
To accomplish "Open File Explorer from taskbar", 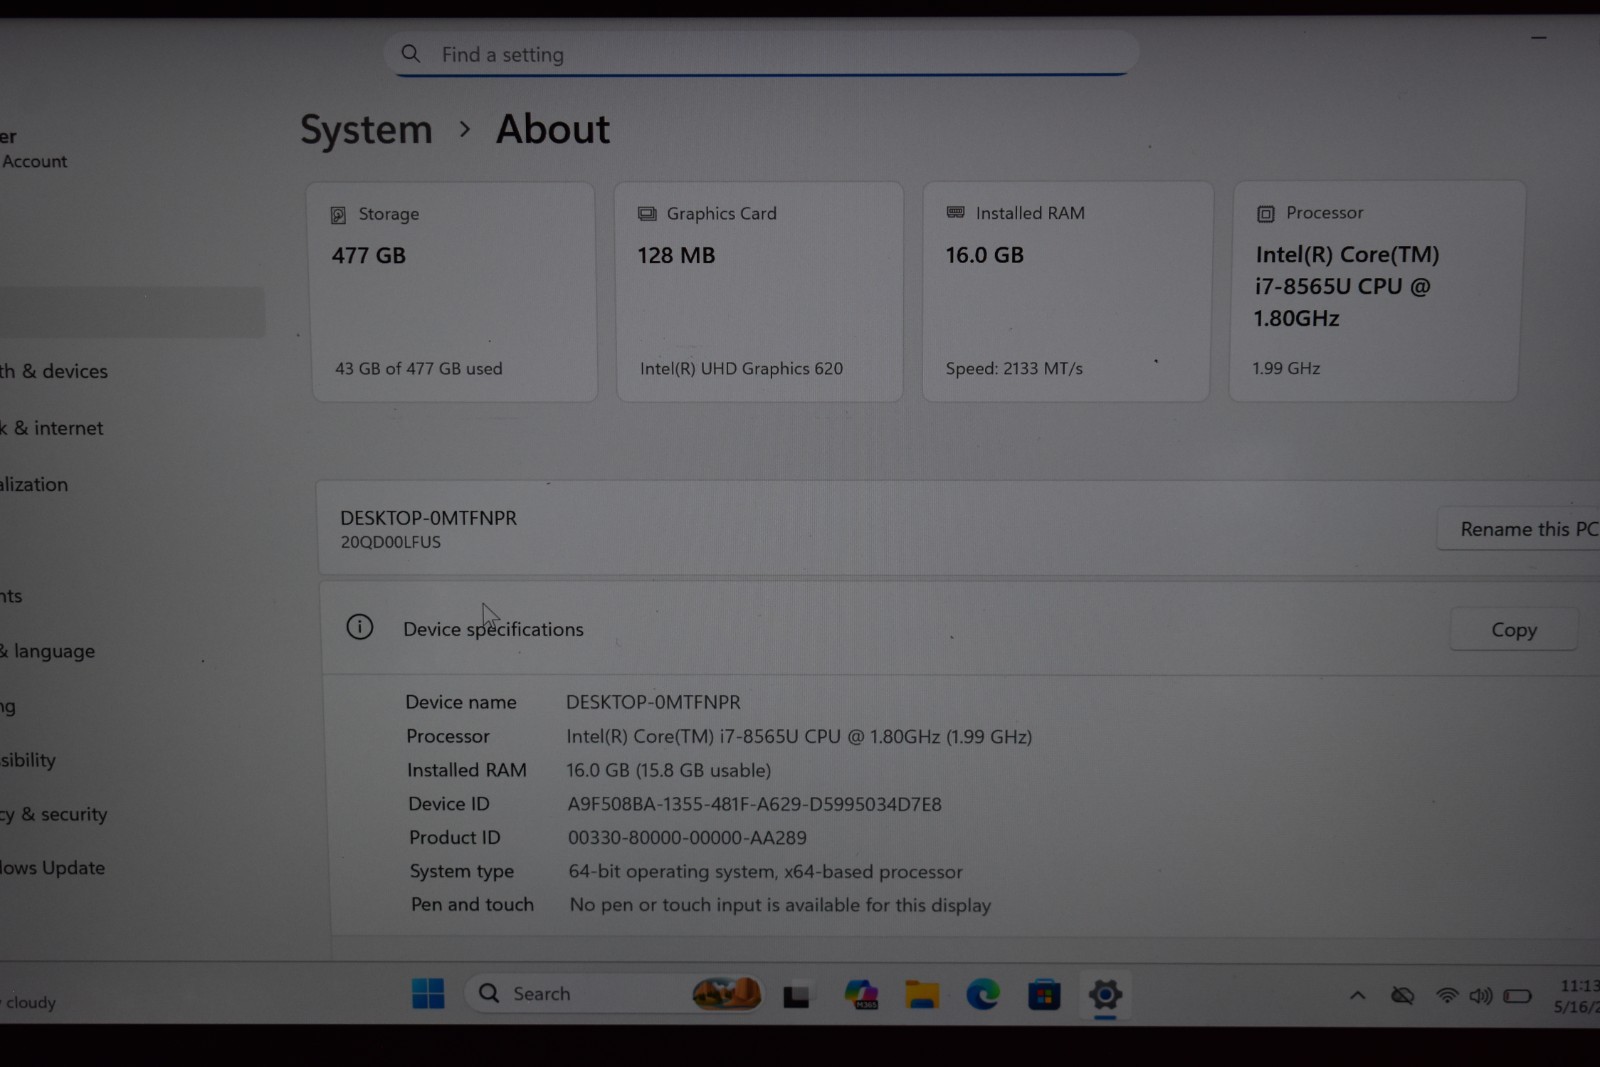I will 922,994.
